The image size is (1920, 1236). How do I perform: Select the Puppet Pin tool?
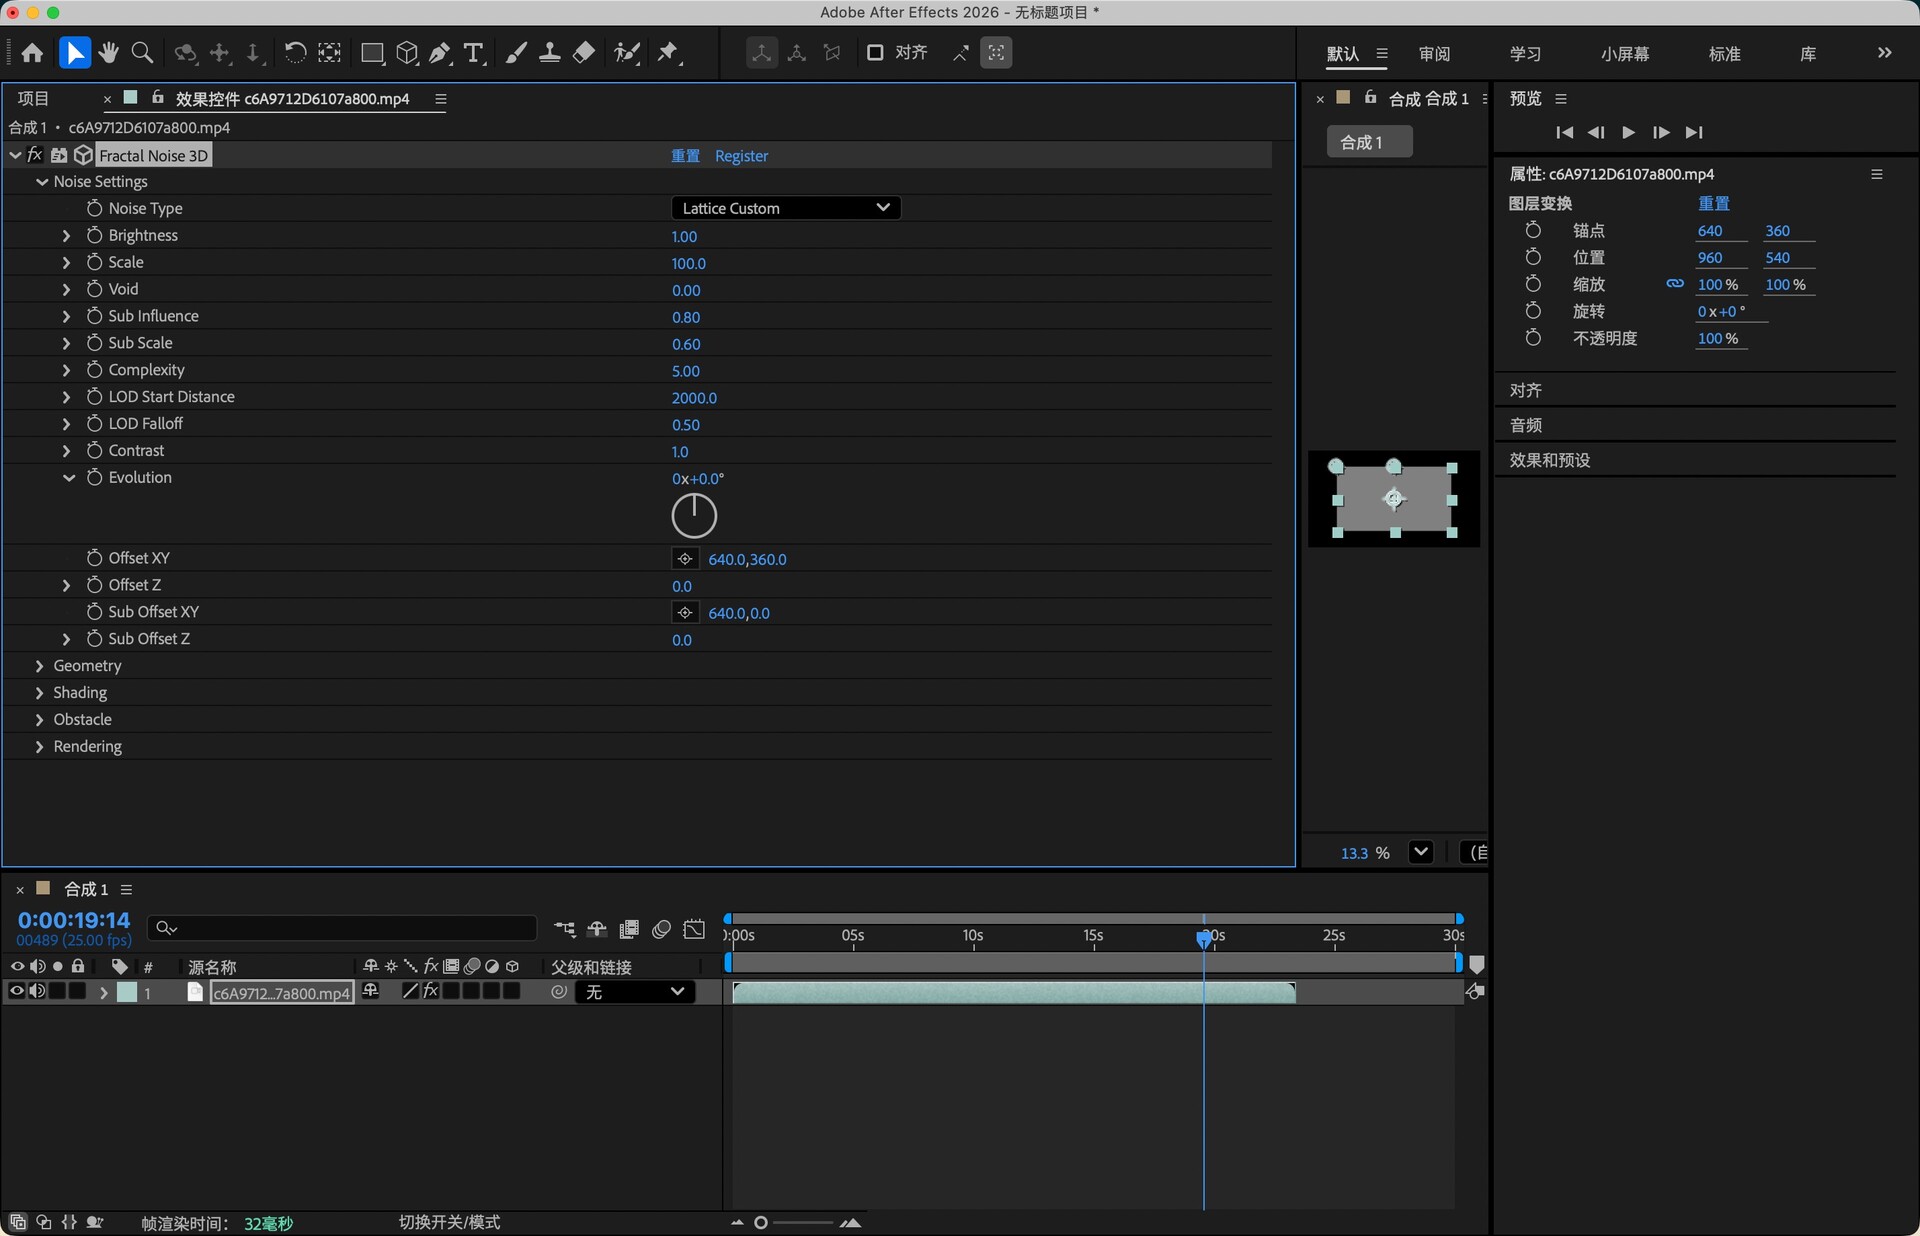tap(669, 53)
